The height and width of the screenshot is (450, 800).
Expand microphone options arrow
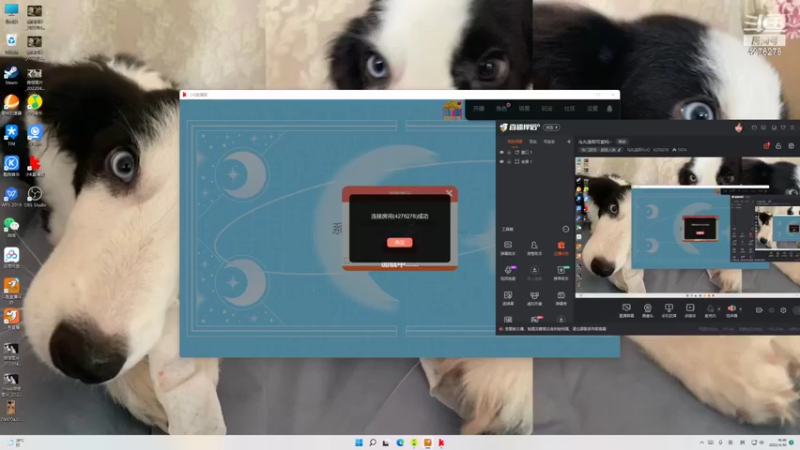[x=719, y=309]
